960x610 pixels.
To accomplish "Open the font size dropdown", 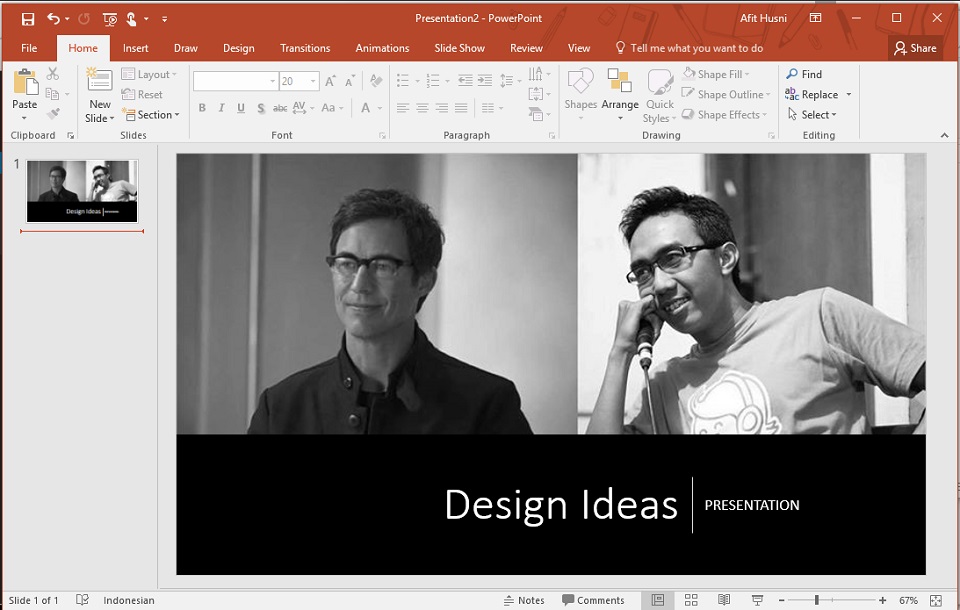I will [313, 82].
